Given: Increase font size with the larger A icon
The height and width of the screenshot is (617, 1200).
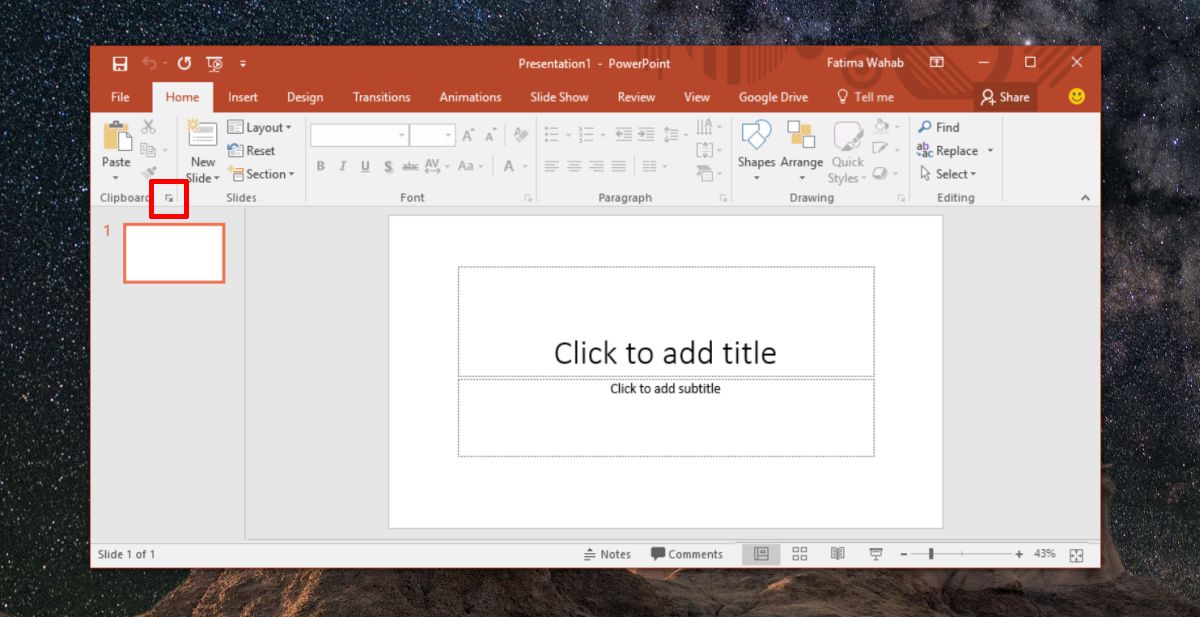Looking at the screenshot, I should 468,135.
